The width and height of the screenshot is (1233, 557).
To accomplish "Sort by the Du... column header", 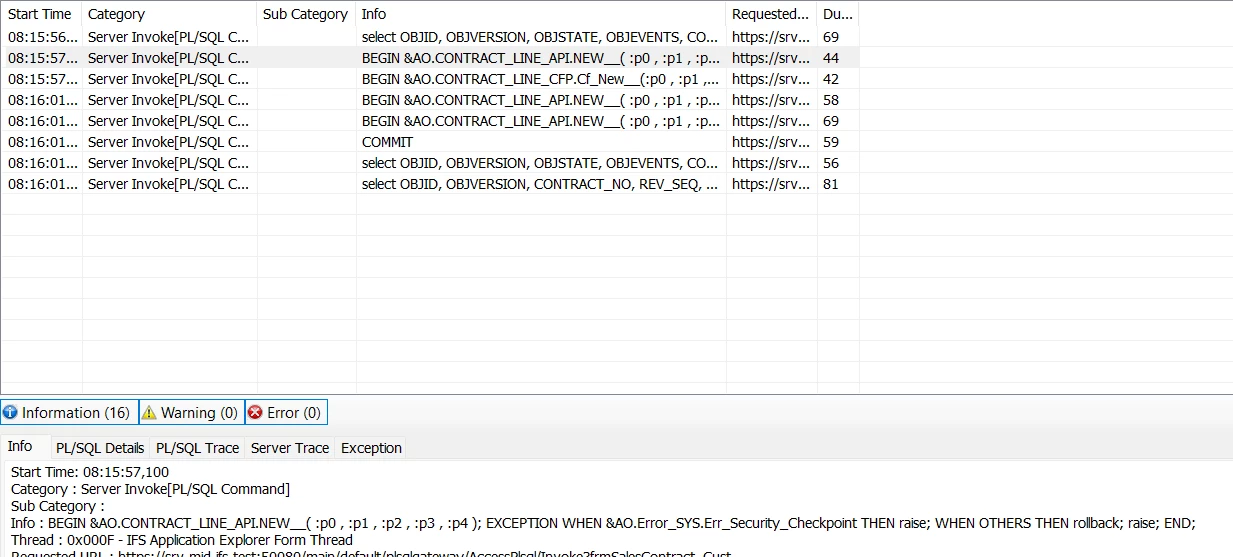I will 838,14.
